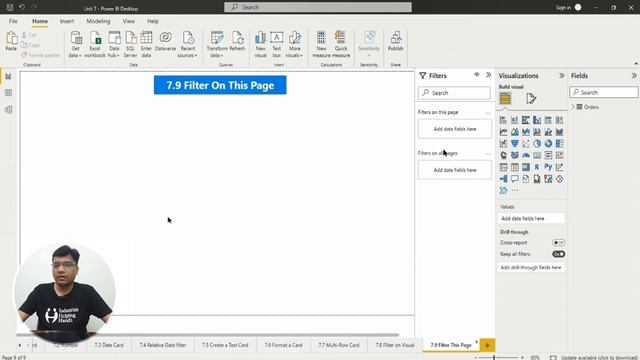Insert a Pie chart visual

[537, 144]
